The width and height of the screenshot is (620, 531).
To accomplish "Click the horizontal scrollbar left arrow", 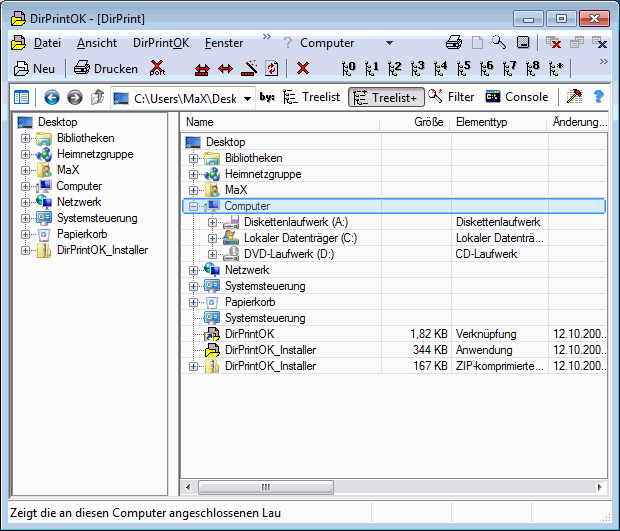I will pyautogui.click(x=188, y=487).
